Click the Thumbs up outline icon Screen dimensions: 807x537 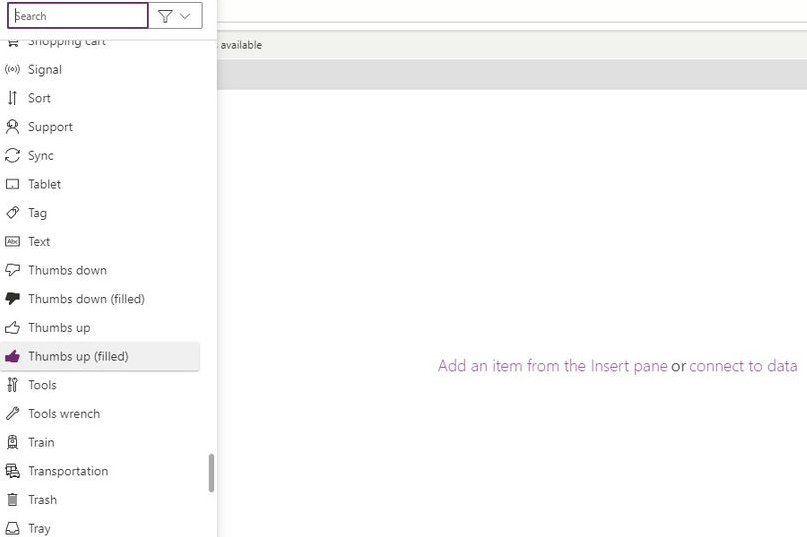pos(12,327)
